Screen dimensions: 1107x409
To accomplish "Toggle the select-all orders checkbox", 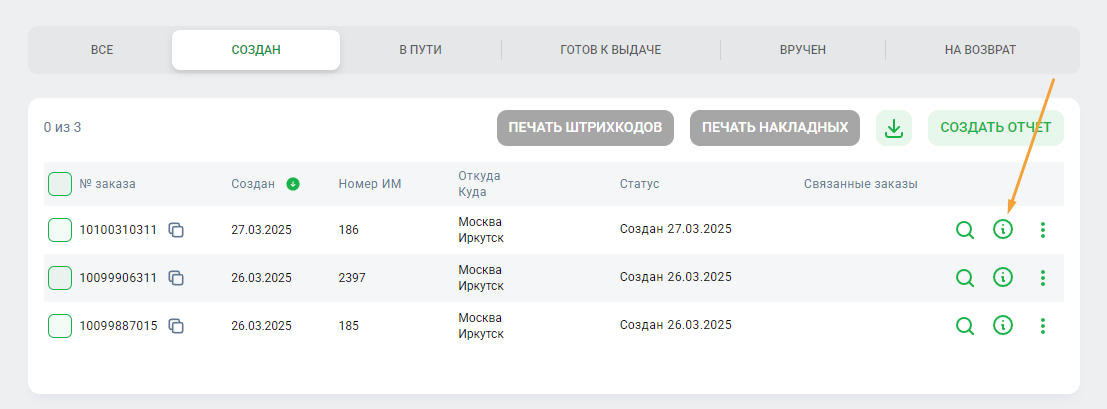I will [60, 184].
